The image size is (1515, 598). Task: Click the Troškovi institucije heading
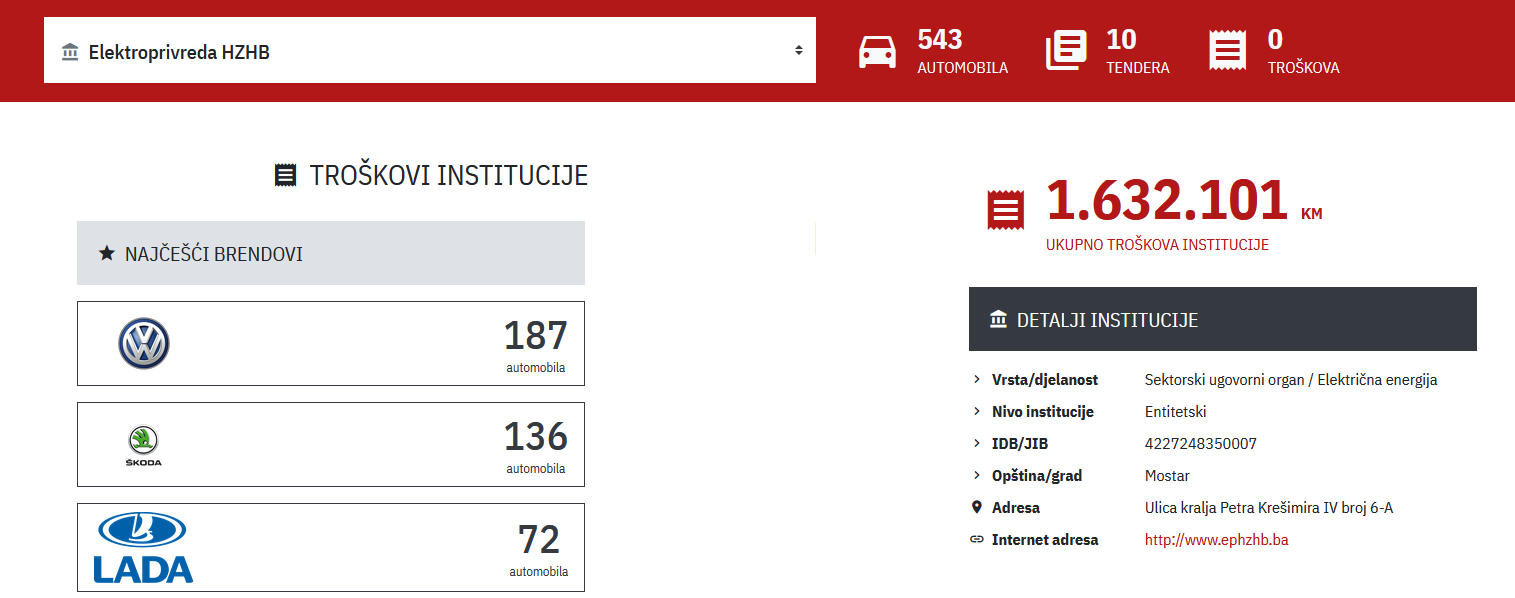449,176
